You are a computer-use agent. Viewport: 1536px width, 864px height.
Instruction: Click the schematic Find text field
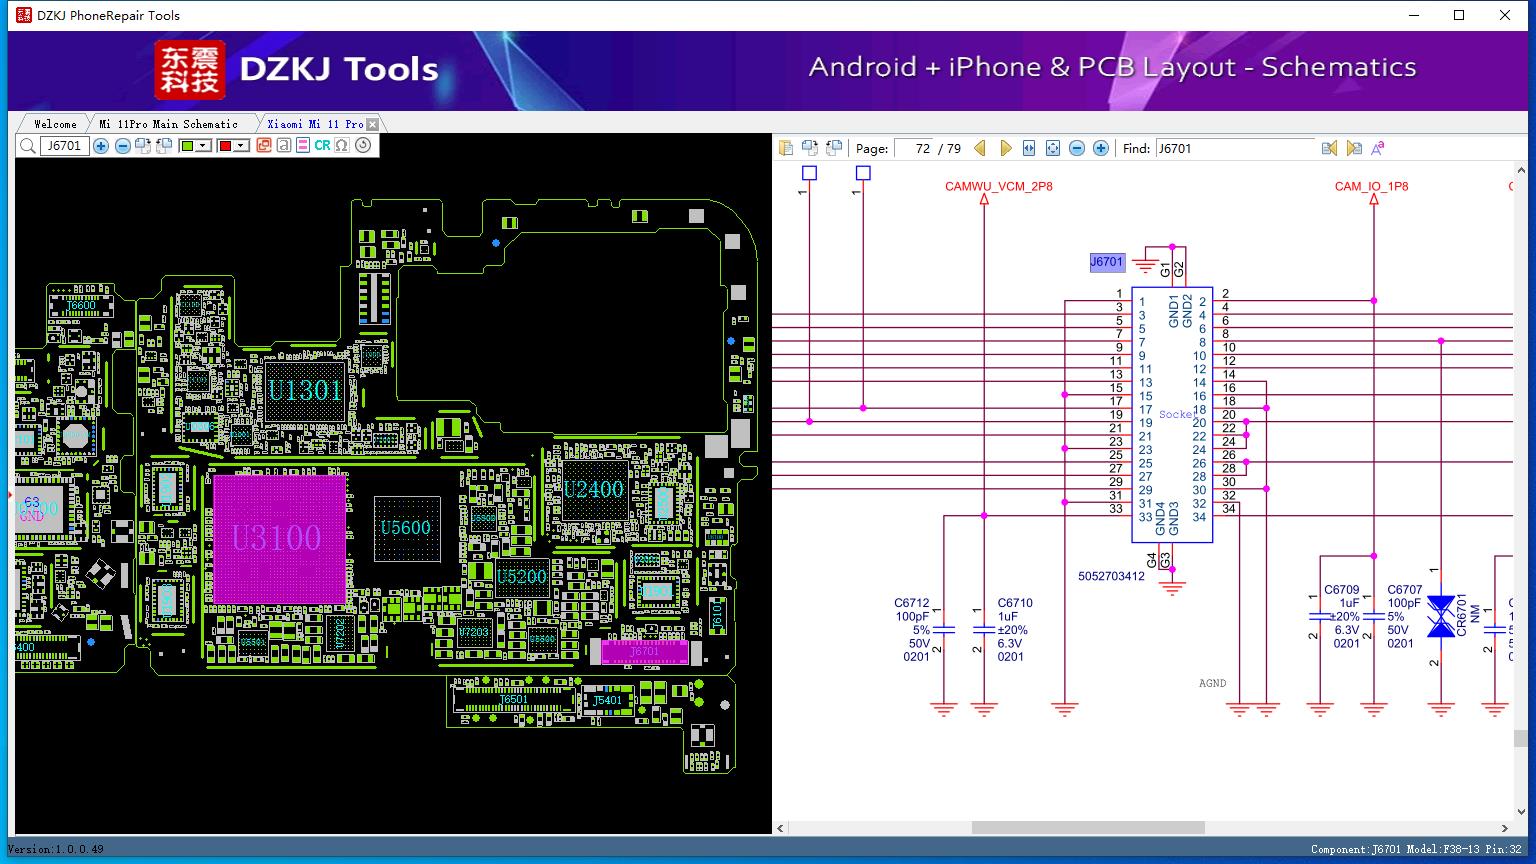(x=1235, y=148)
